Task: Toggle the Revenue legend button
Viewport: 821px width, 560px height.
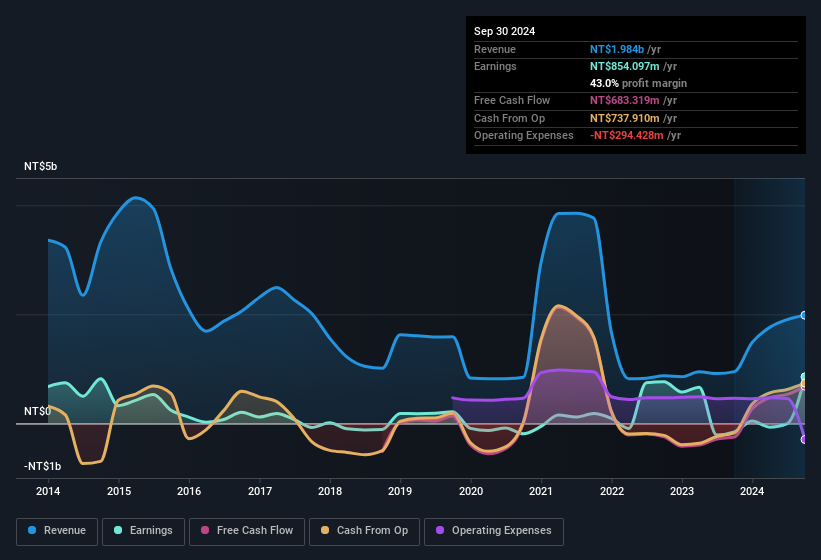Action: 57,531
